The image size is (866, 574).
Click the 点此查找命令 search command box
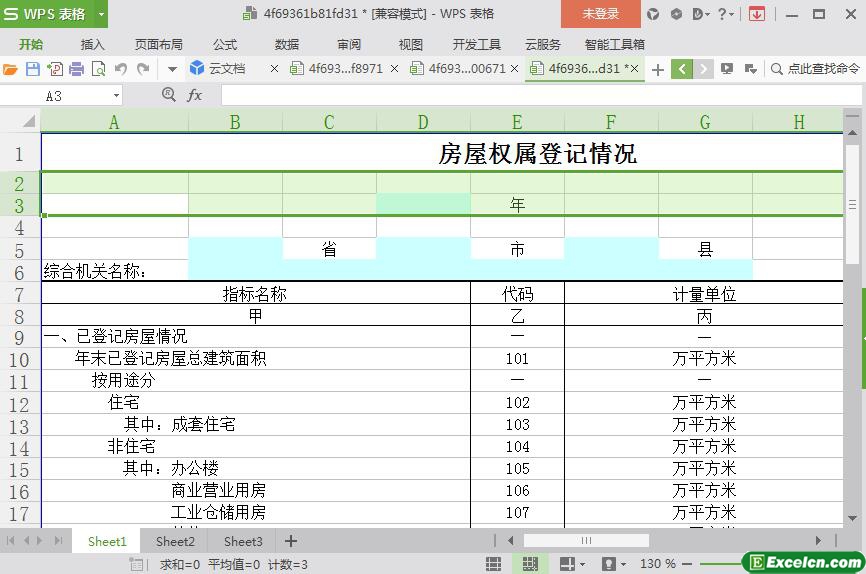(815, 69)
